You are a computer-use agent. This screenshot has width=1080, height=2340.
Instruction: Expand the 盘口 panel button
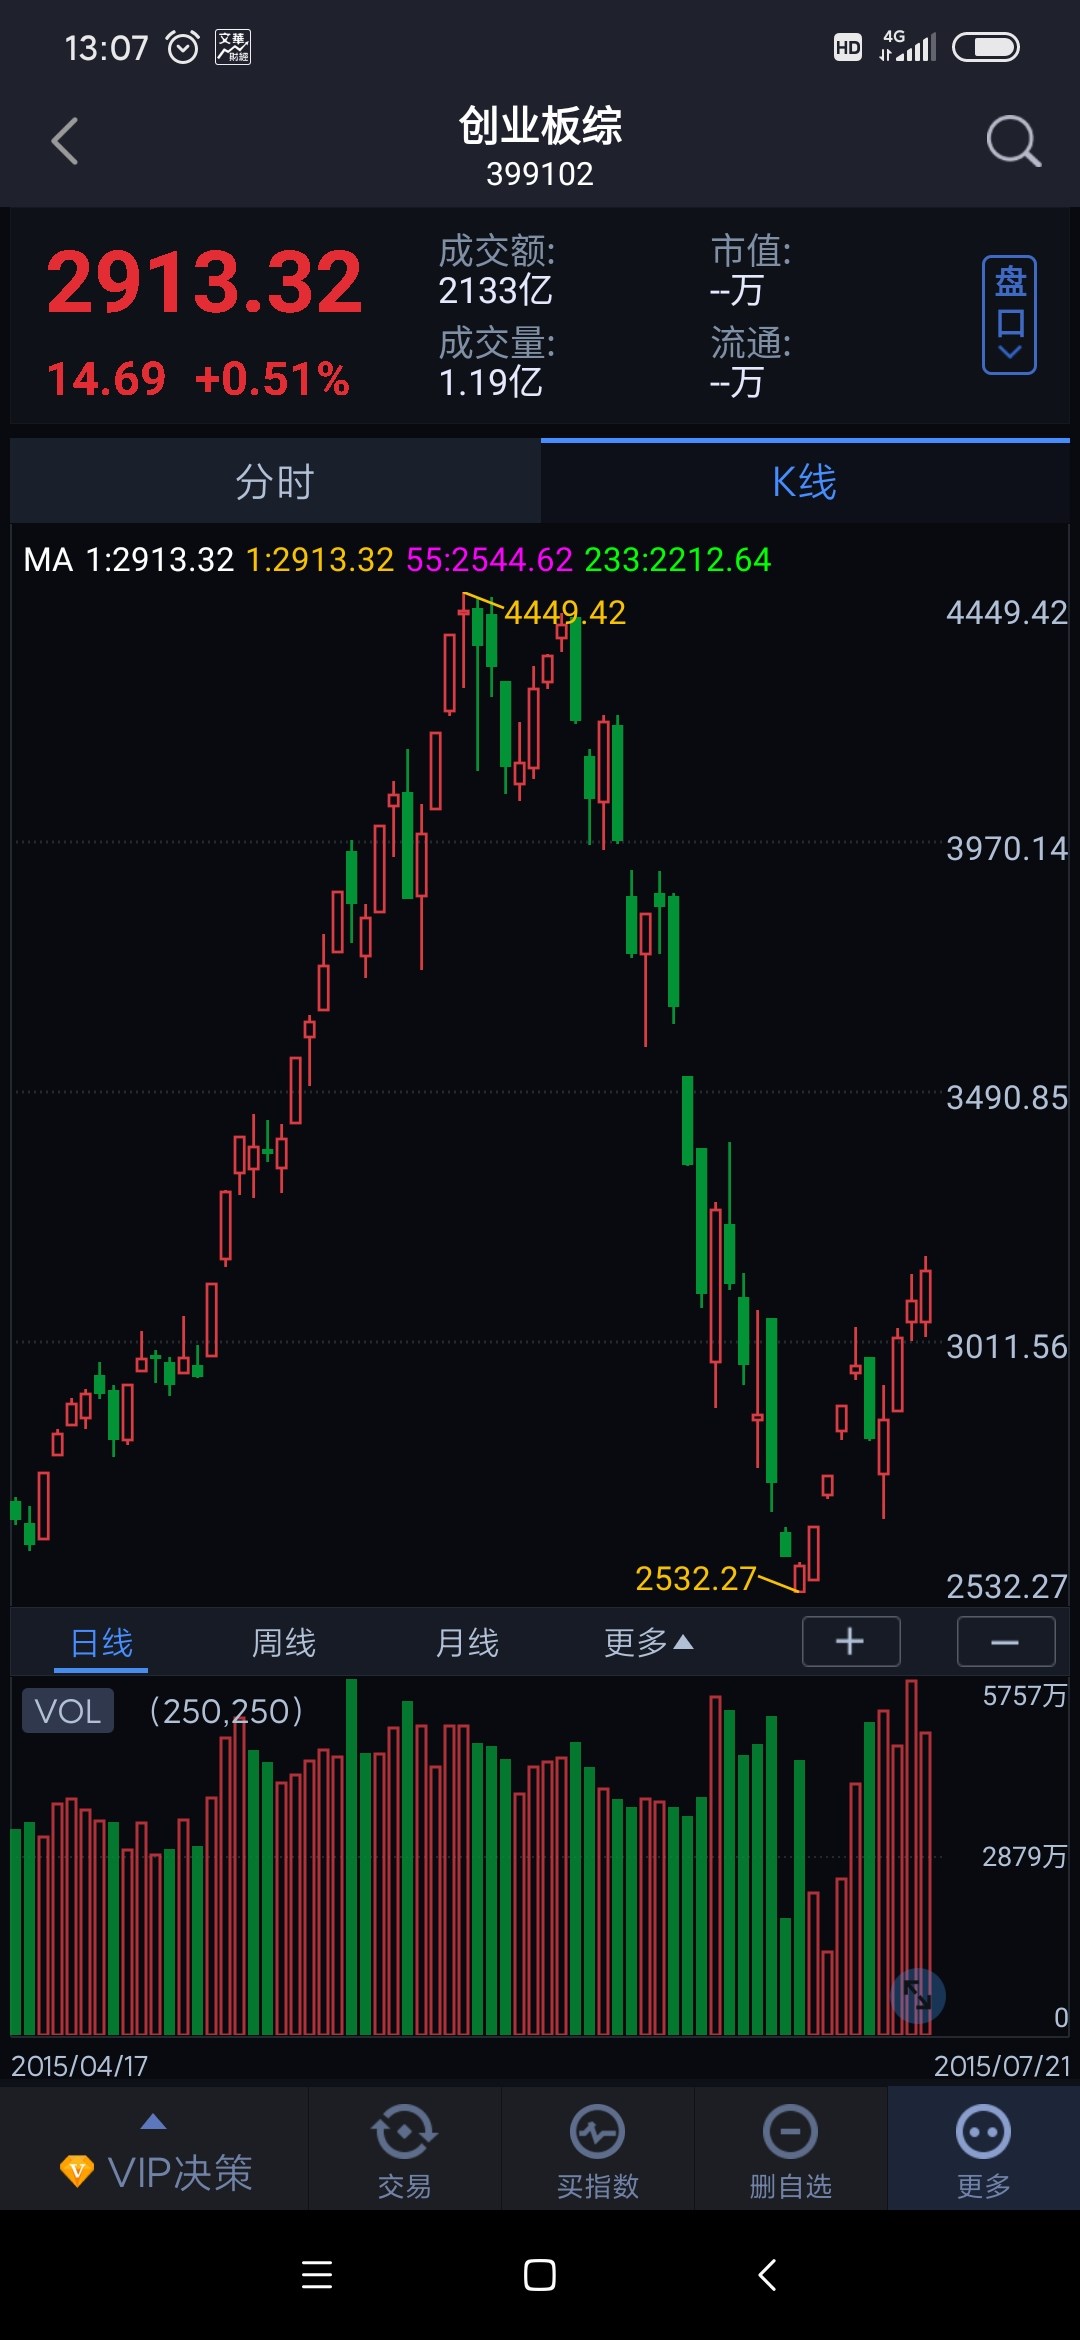(x=1009, y=315)
